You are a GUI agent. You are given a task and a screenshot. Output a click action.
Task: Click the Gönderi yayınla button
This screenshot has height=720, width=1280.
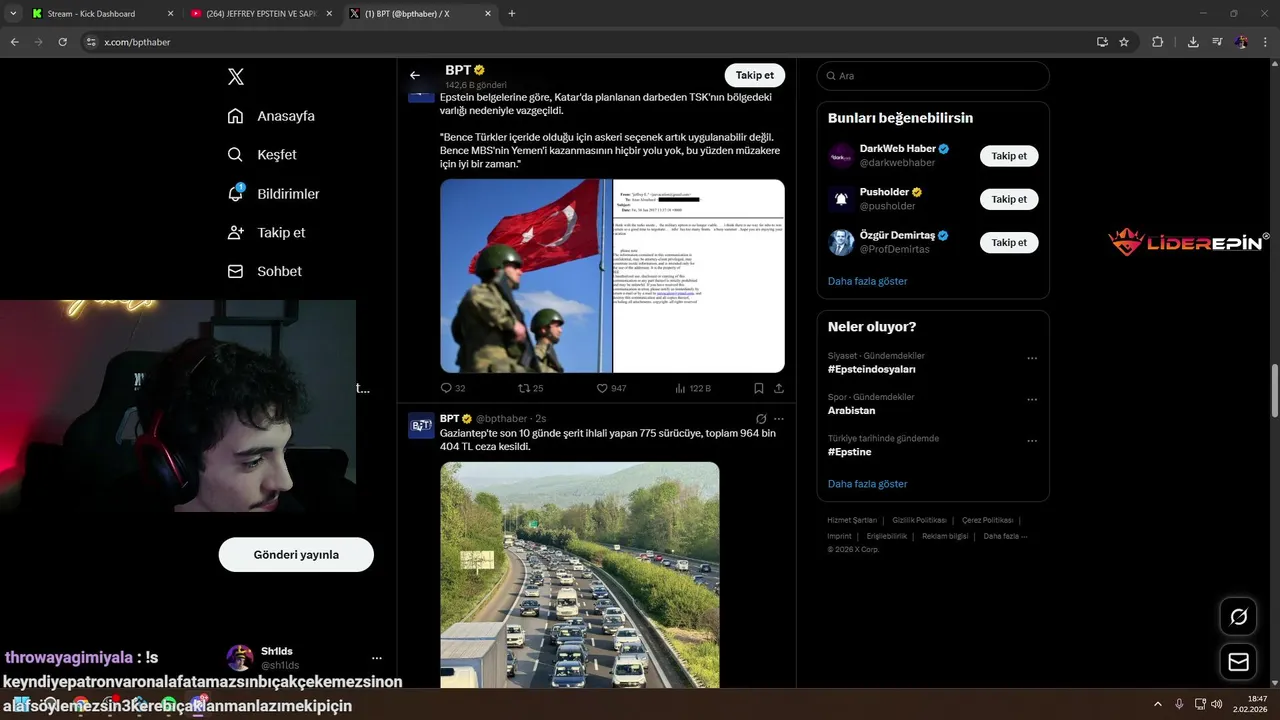coord(296,555)
